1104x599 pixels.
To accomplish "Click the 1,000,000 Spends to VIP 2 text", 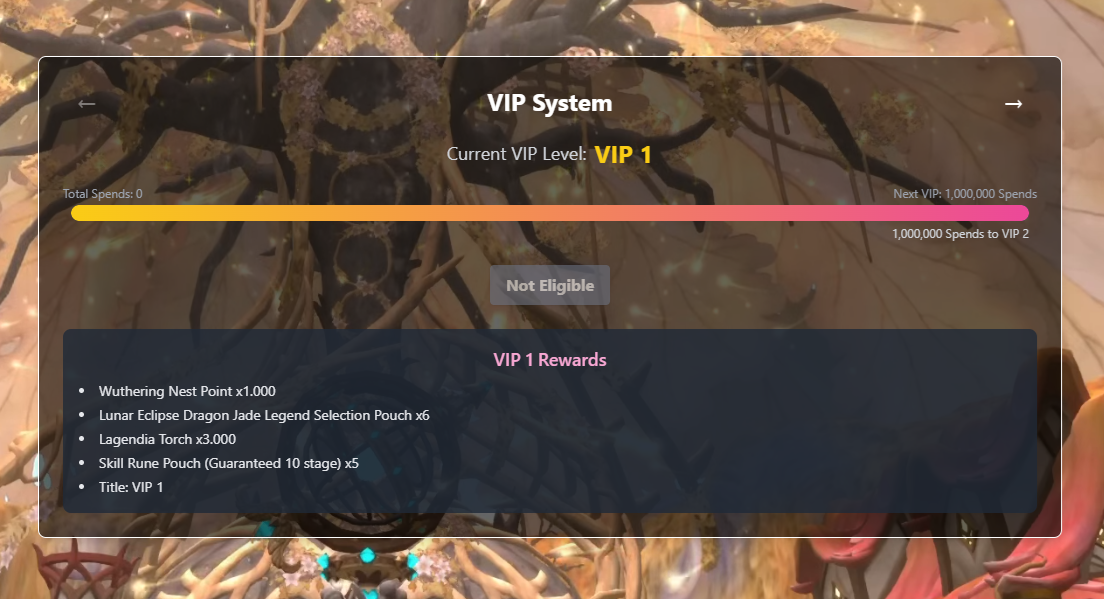I will point(960,234).
